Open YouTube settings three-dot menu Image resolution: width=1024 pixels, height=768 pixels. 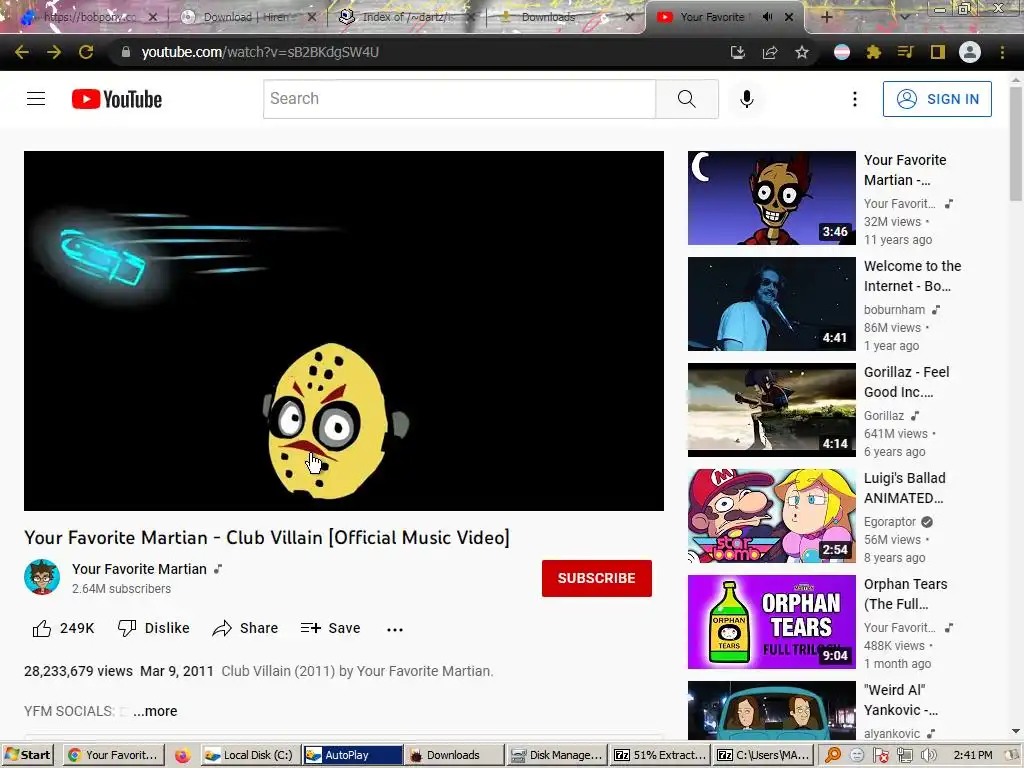pyautogui.click(x=854, y=99)
